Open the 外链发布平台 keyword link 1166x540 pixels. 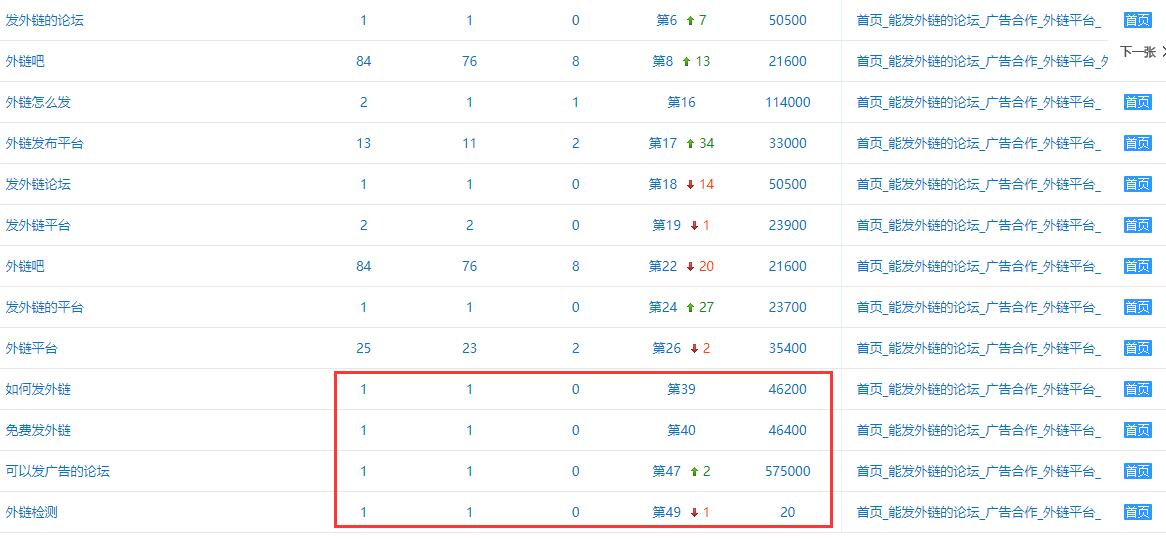pos(45,144)
